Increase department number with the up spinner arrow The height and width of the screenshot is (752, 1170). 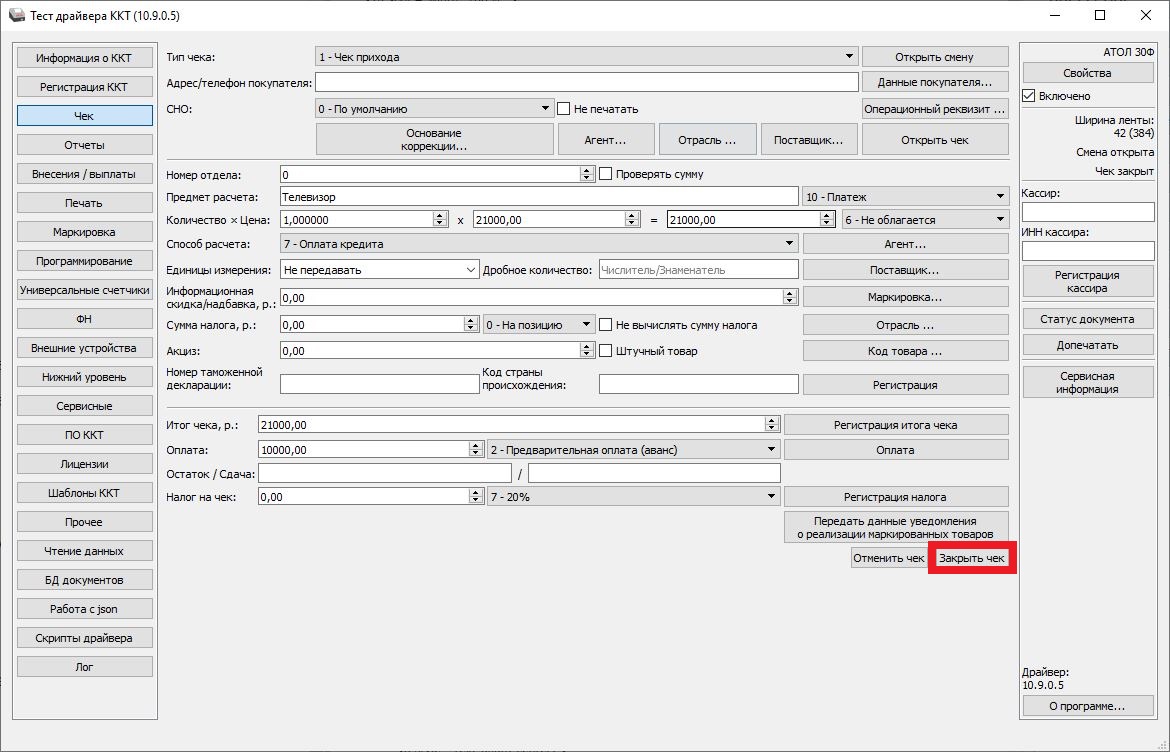586,170
